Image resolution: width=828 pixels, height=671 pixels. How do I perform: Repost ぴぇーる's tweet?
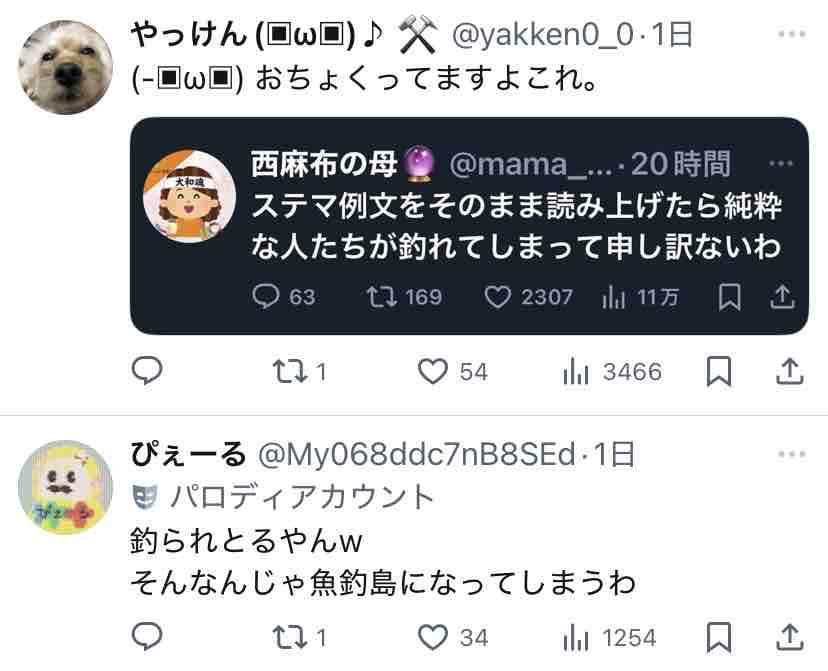pyautogui.click(x=299, y=637)
